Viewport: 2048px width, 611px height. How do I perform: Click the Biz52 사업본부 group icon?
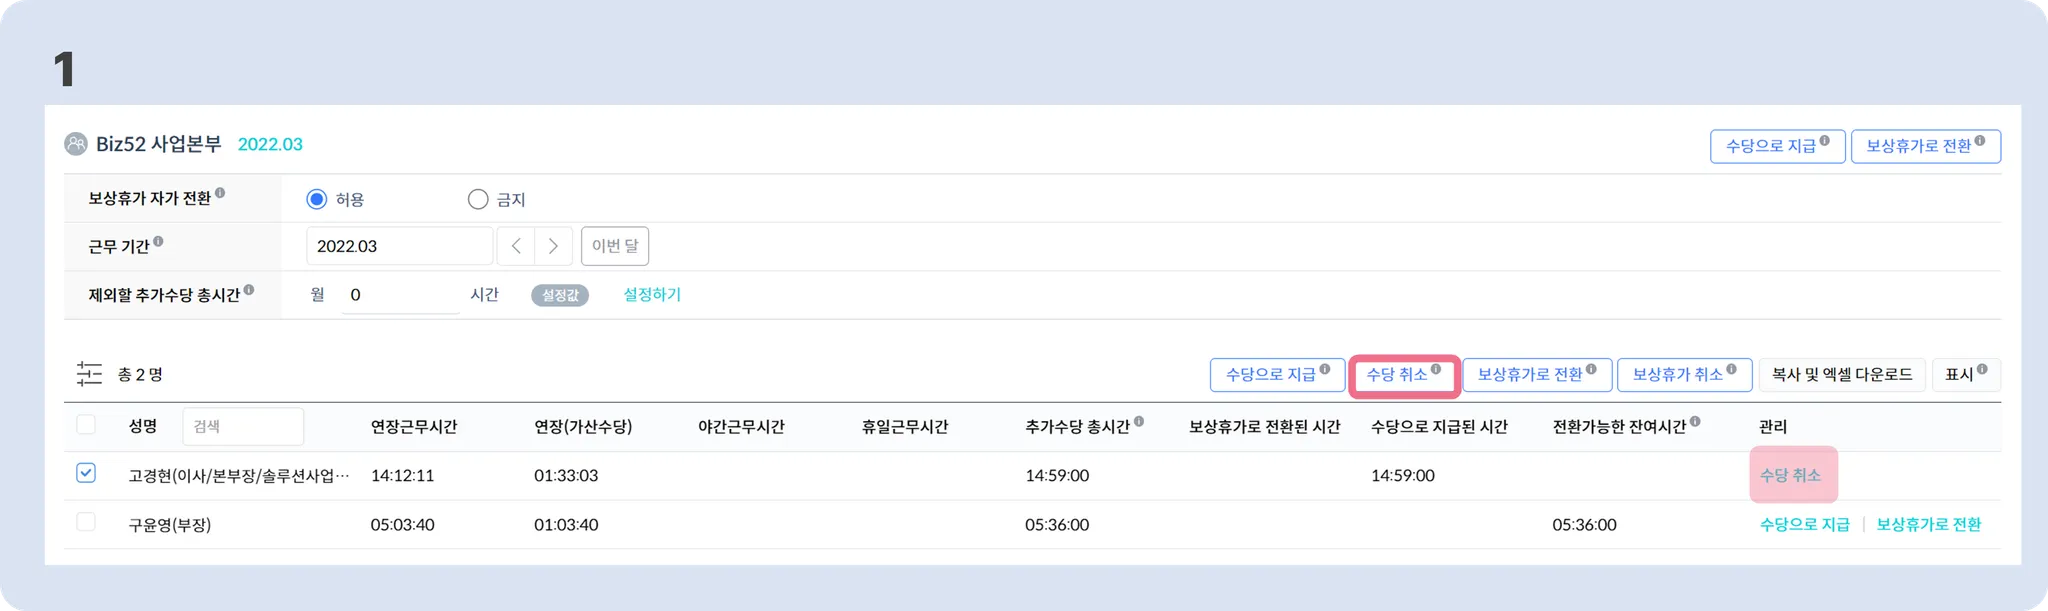pos(76,144)
